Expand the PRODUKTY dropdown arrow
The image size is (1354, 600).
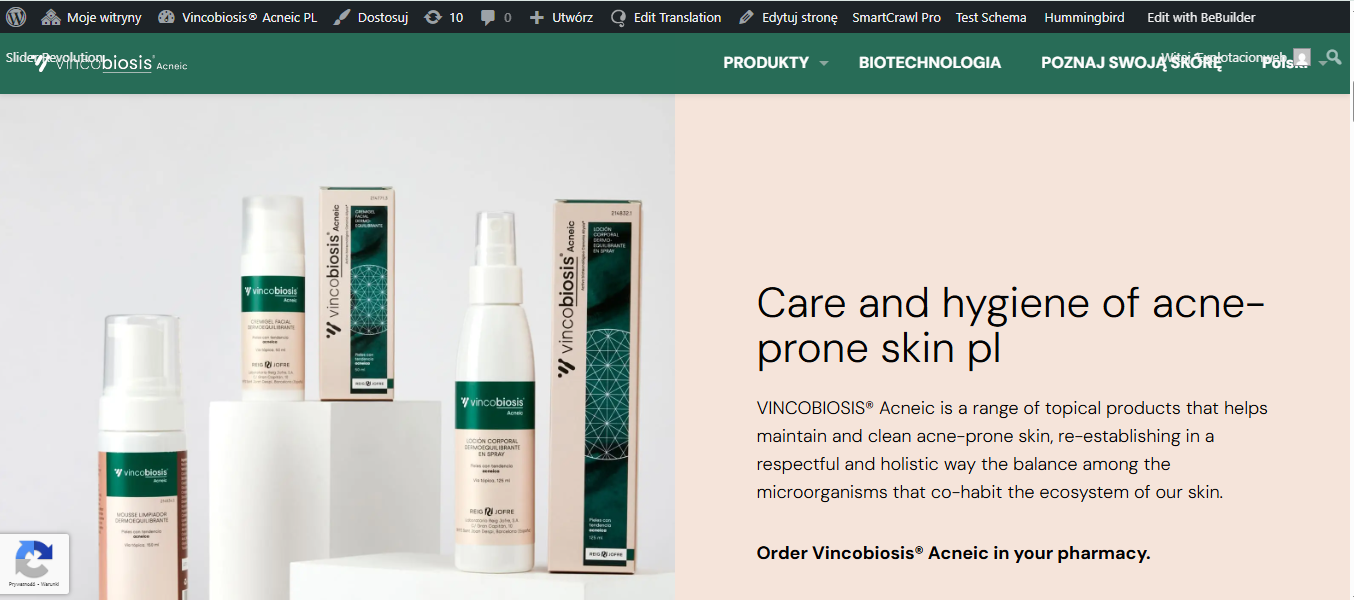(824, 63)
